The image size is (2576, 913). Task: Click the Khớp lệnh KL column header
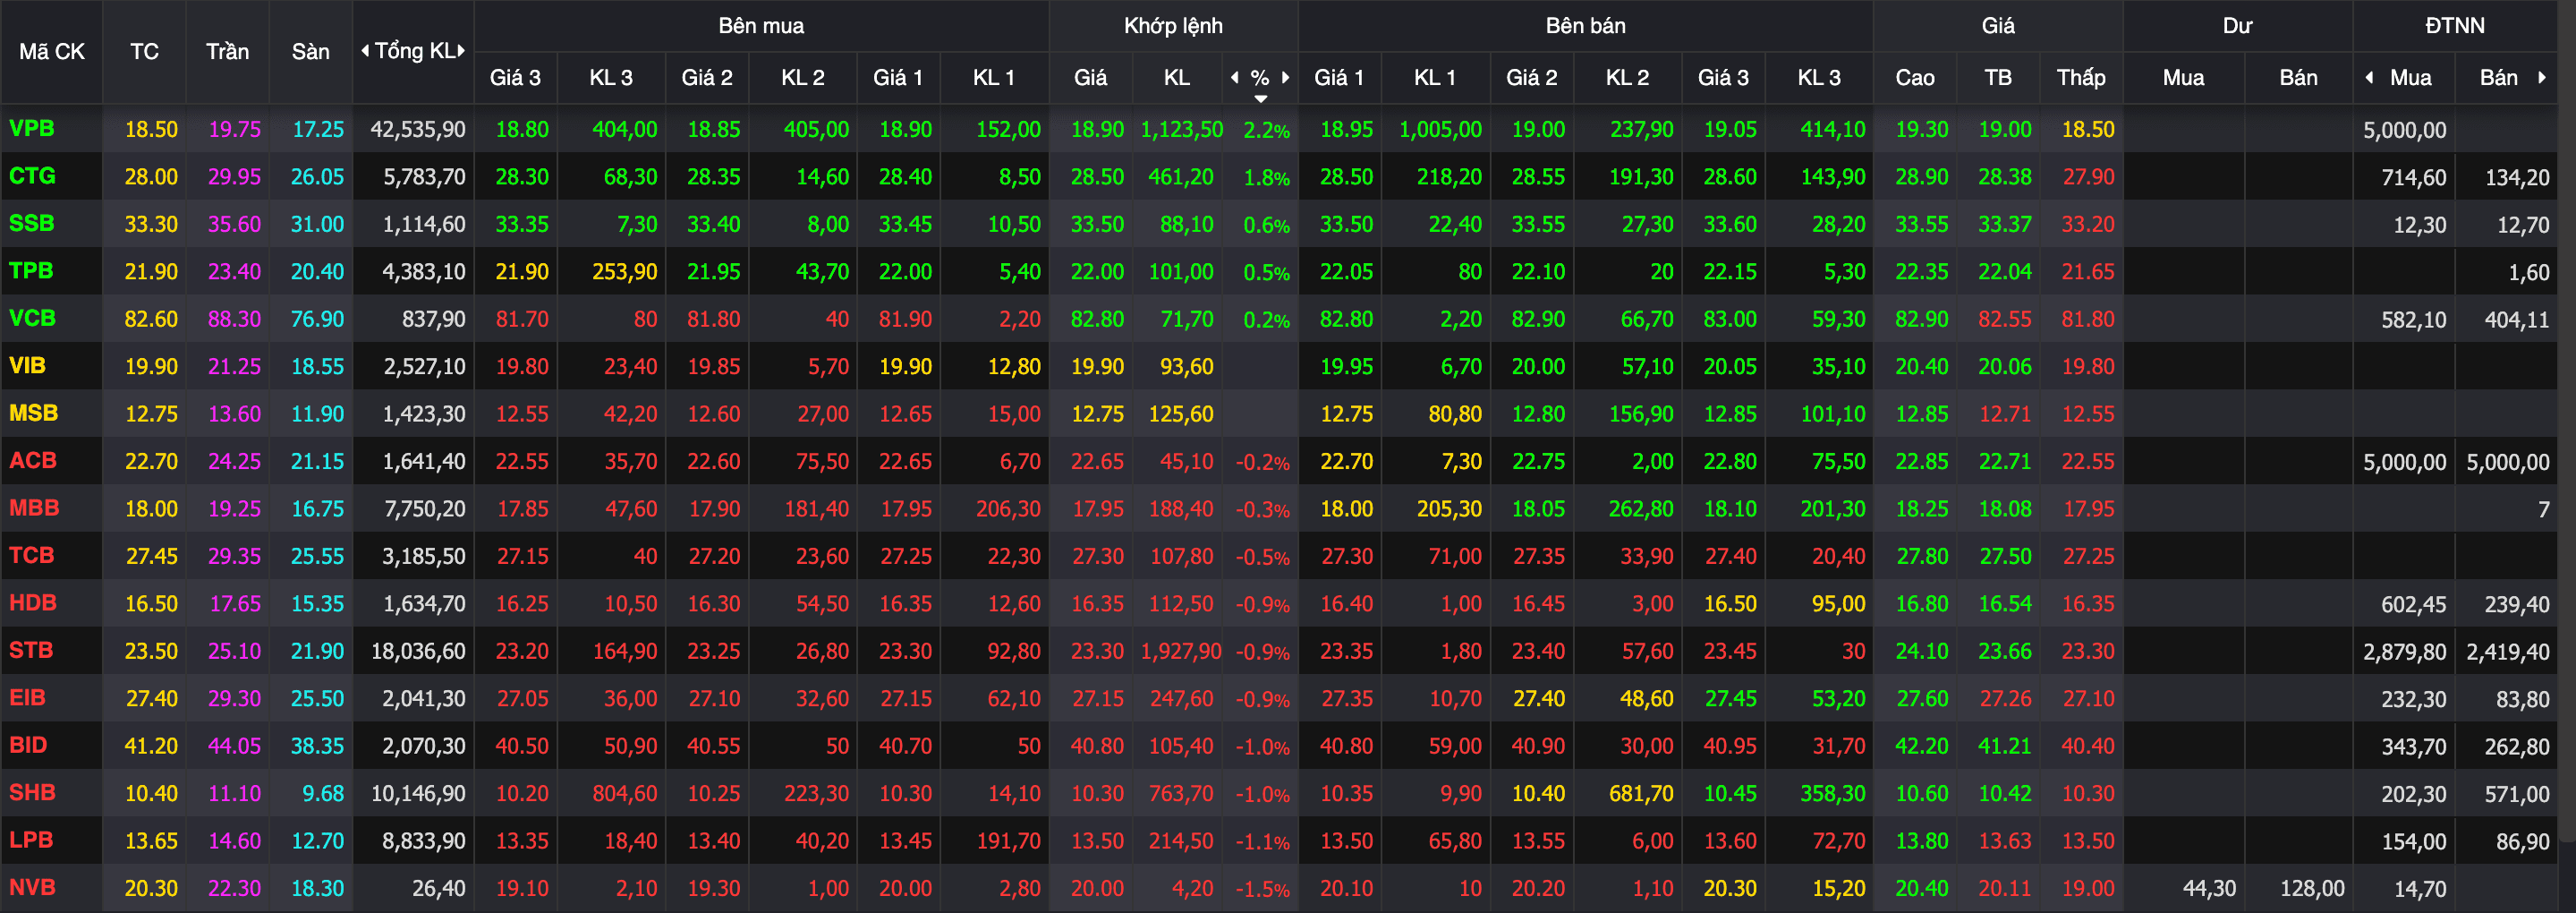(x=1177, y=78)
